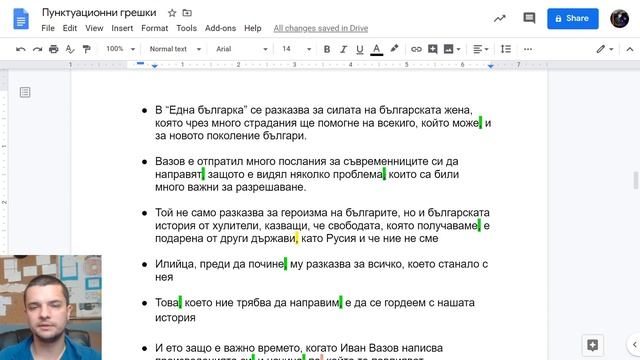The width and height of the screenshot is (640, 360).
Task: Open the View menu
Action: pos(94,28)
